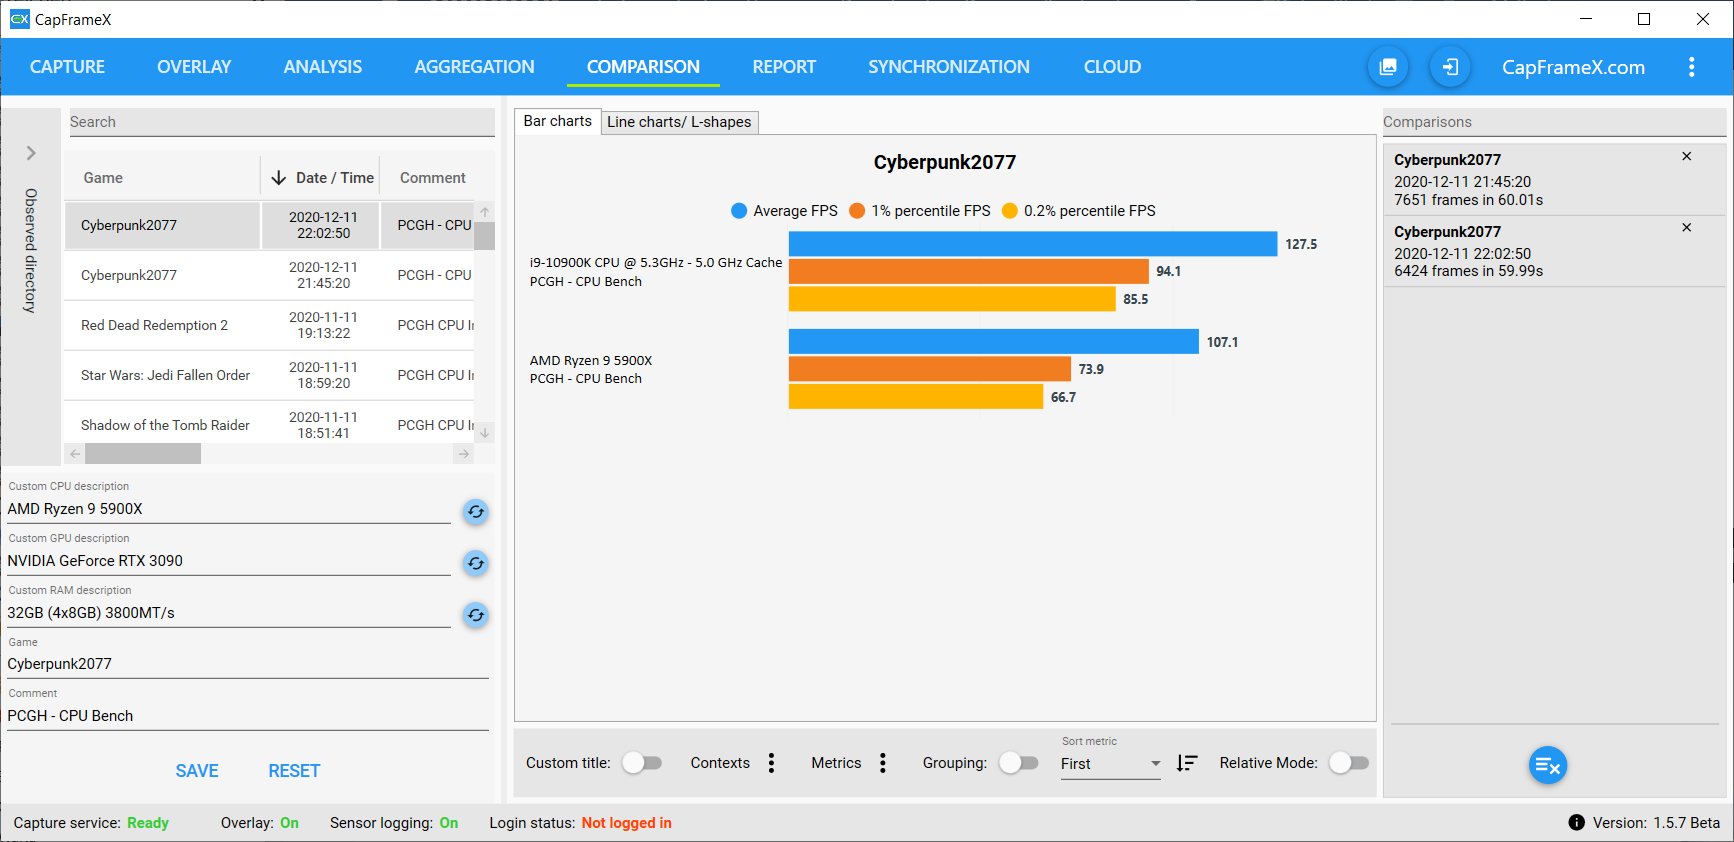Select the Cyberpunk2077 22:02:50 record row

pos(269,225)
